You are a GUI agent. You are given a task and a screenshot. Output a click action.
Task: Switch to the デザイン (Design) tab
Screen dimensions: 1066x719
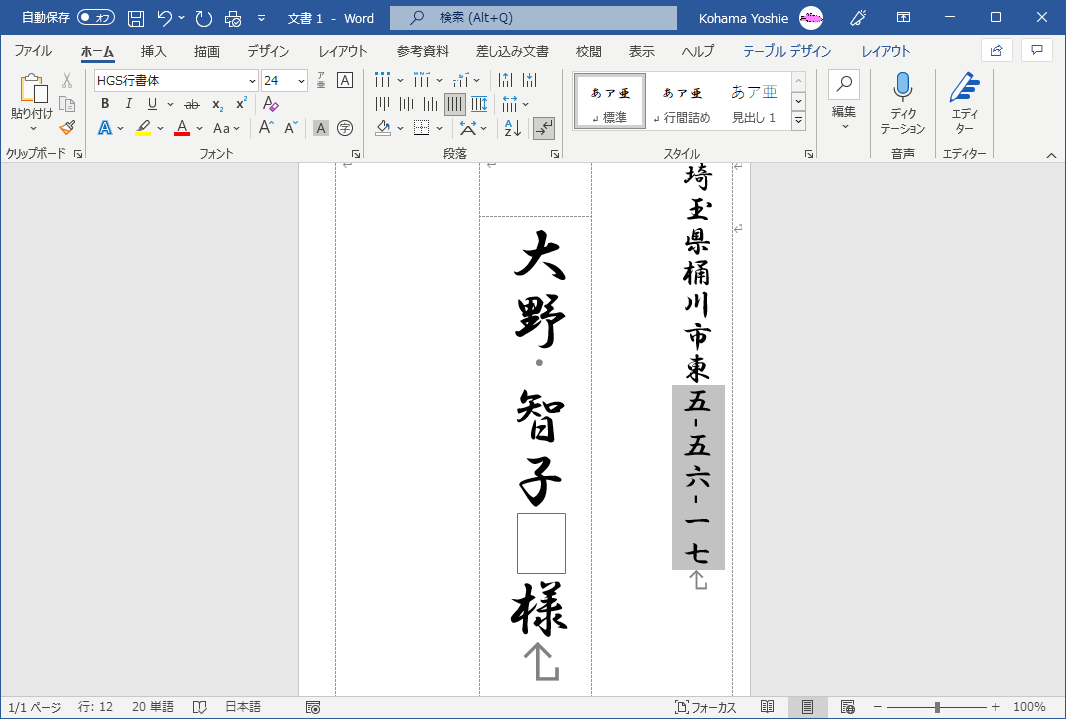coord(268,51)
